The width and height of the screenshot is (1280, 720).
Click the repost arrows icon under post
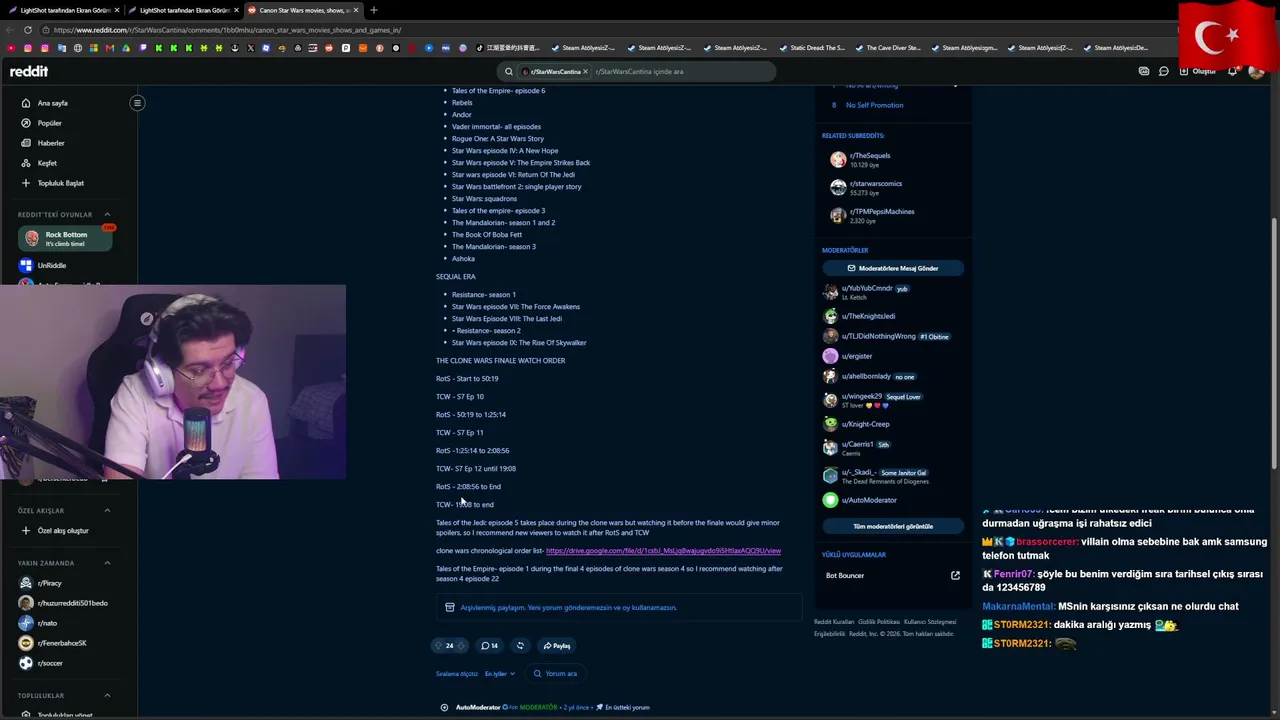(x=520, y=646)
